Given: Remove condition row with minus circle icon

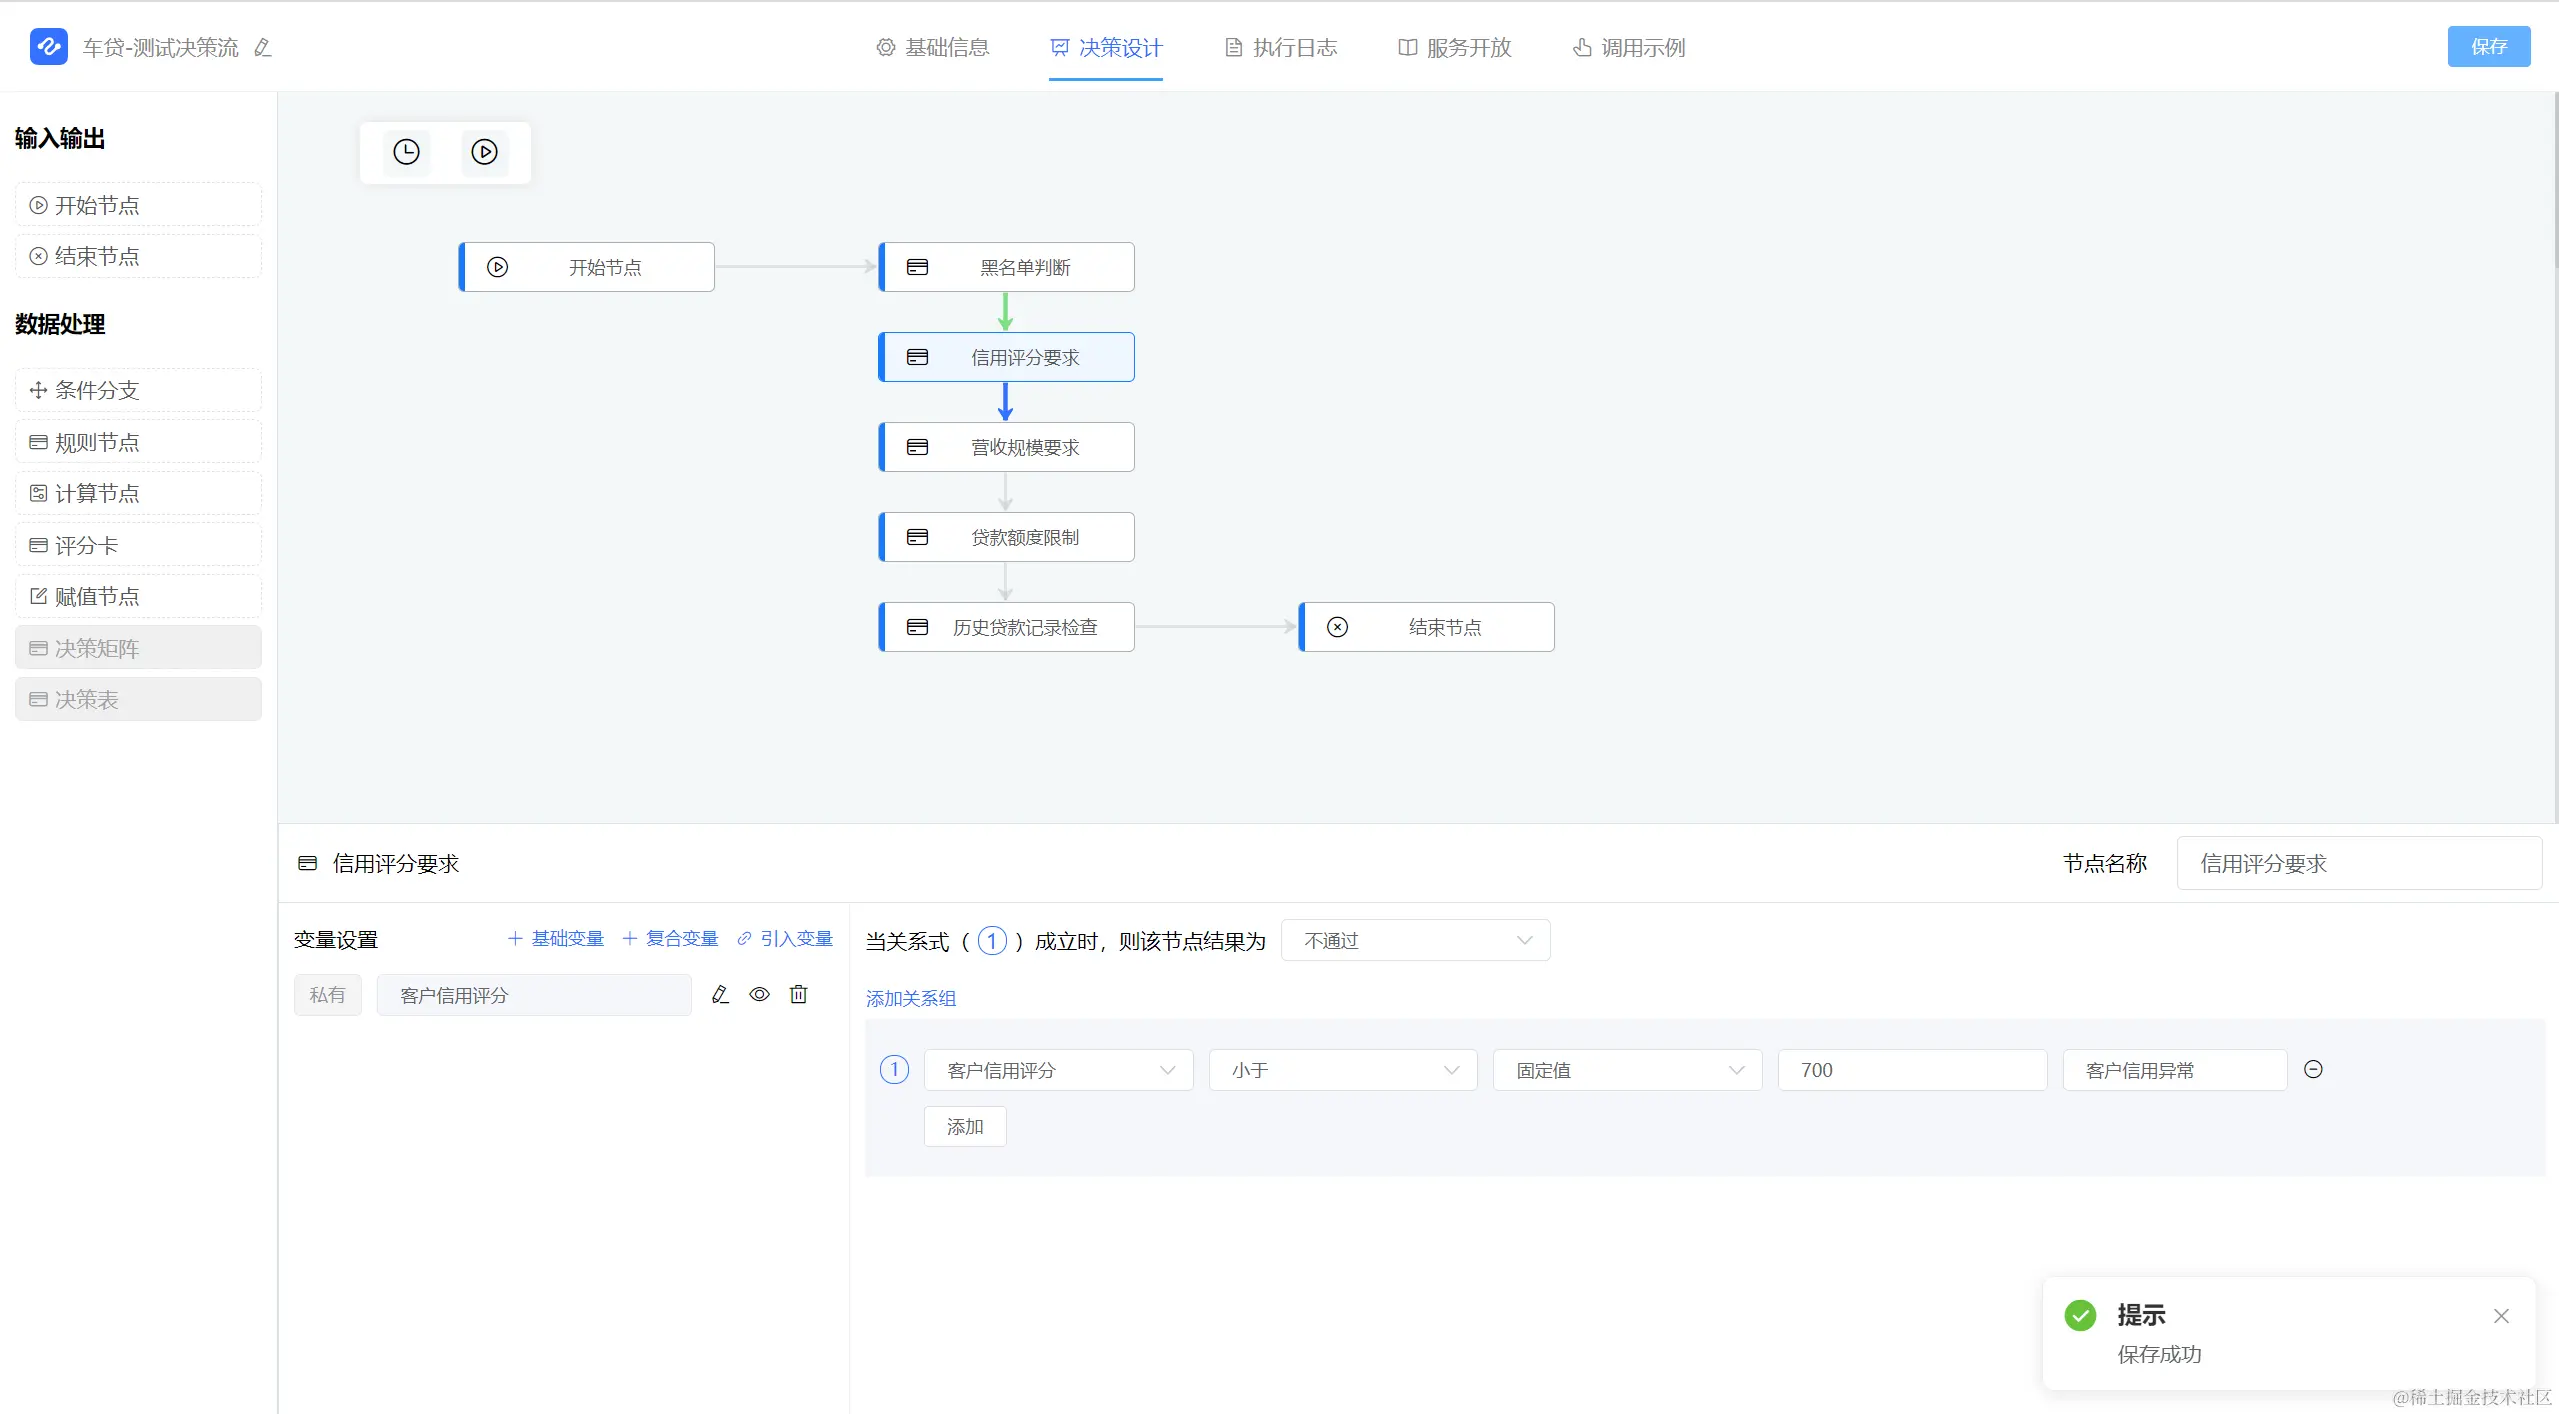Looking at the screenshot, I should [x=2312, y=1069].
